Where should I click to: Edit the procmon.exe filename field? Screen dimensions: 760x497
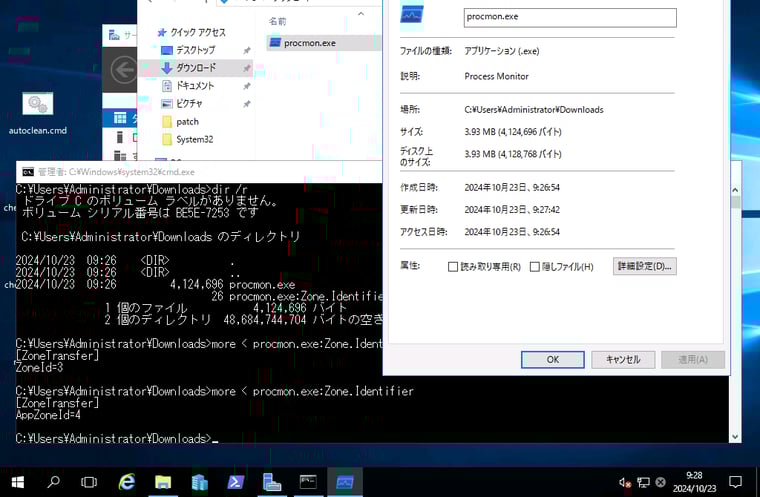[x=570, y=17]
